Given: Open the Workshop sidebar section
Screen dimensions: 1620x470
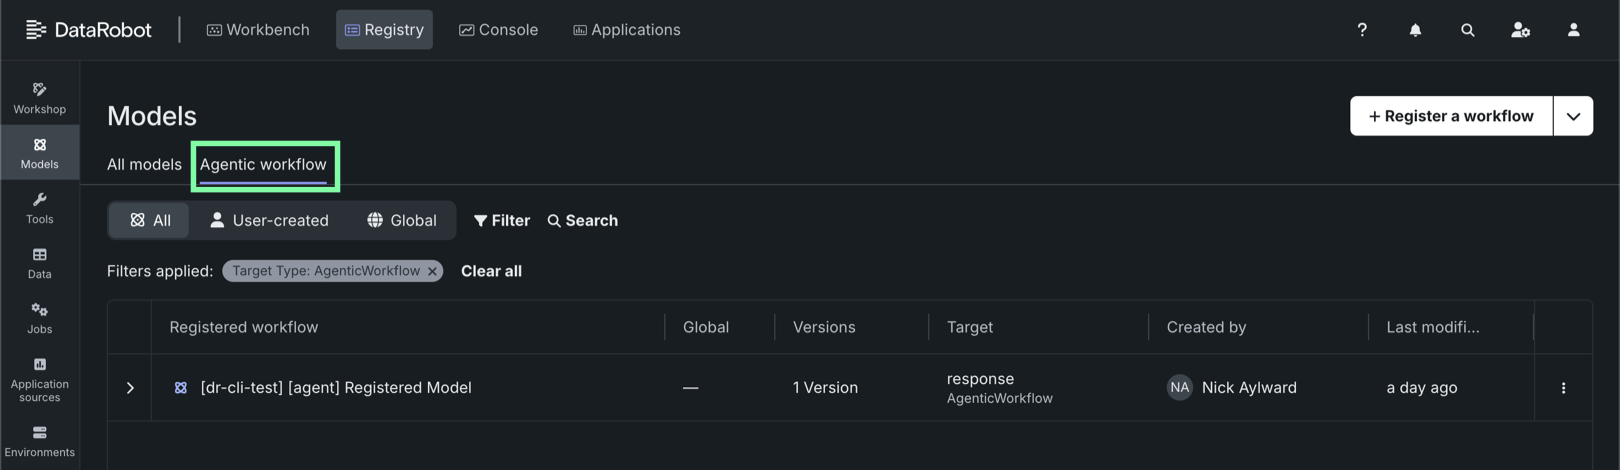Looking at the screenshot, I should pyautogui.click(x=40, y=98).
